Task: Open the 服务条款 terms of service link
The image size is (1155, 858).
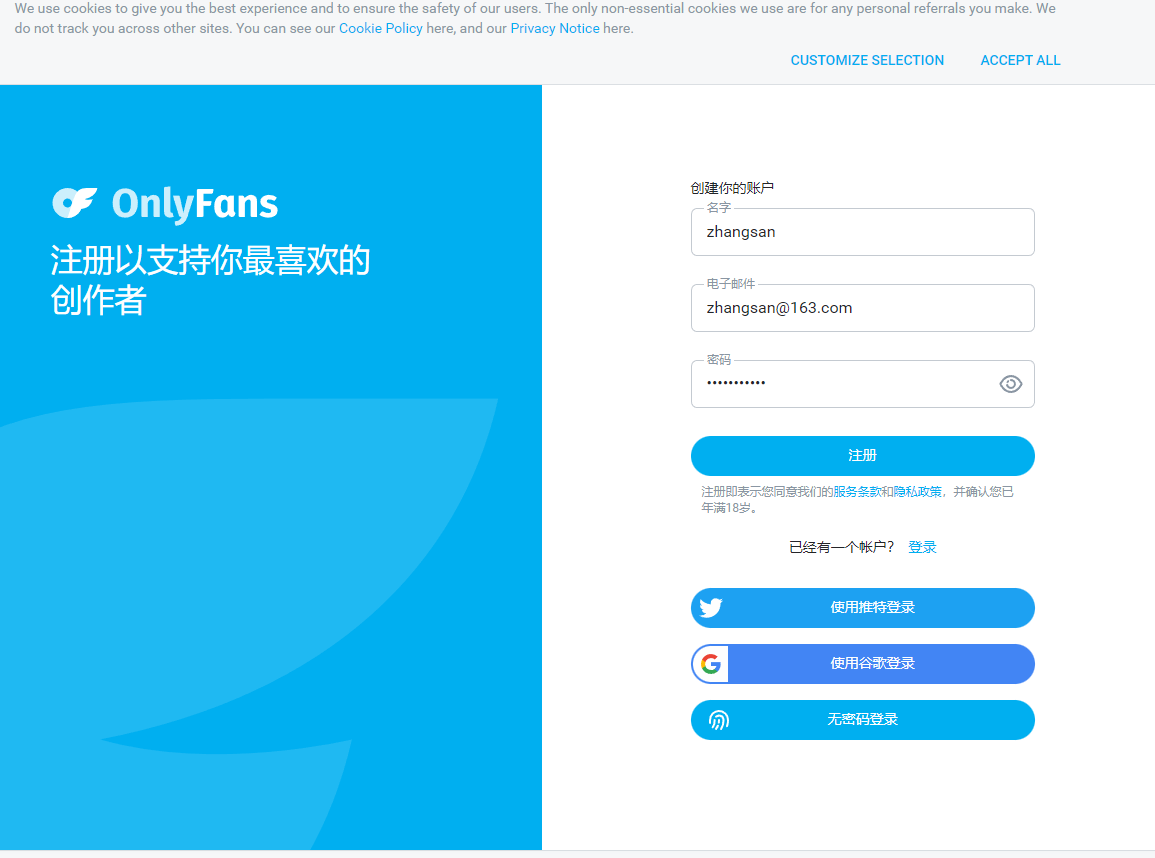Action: 857,491
